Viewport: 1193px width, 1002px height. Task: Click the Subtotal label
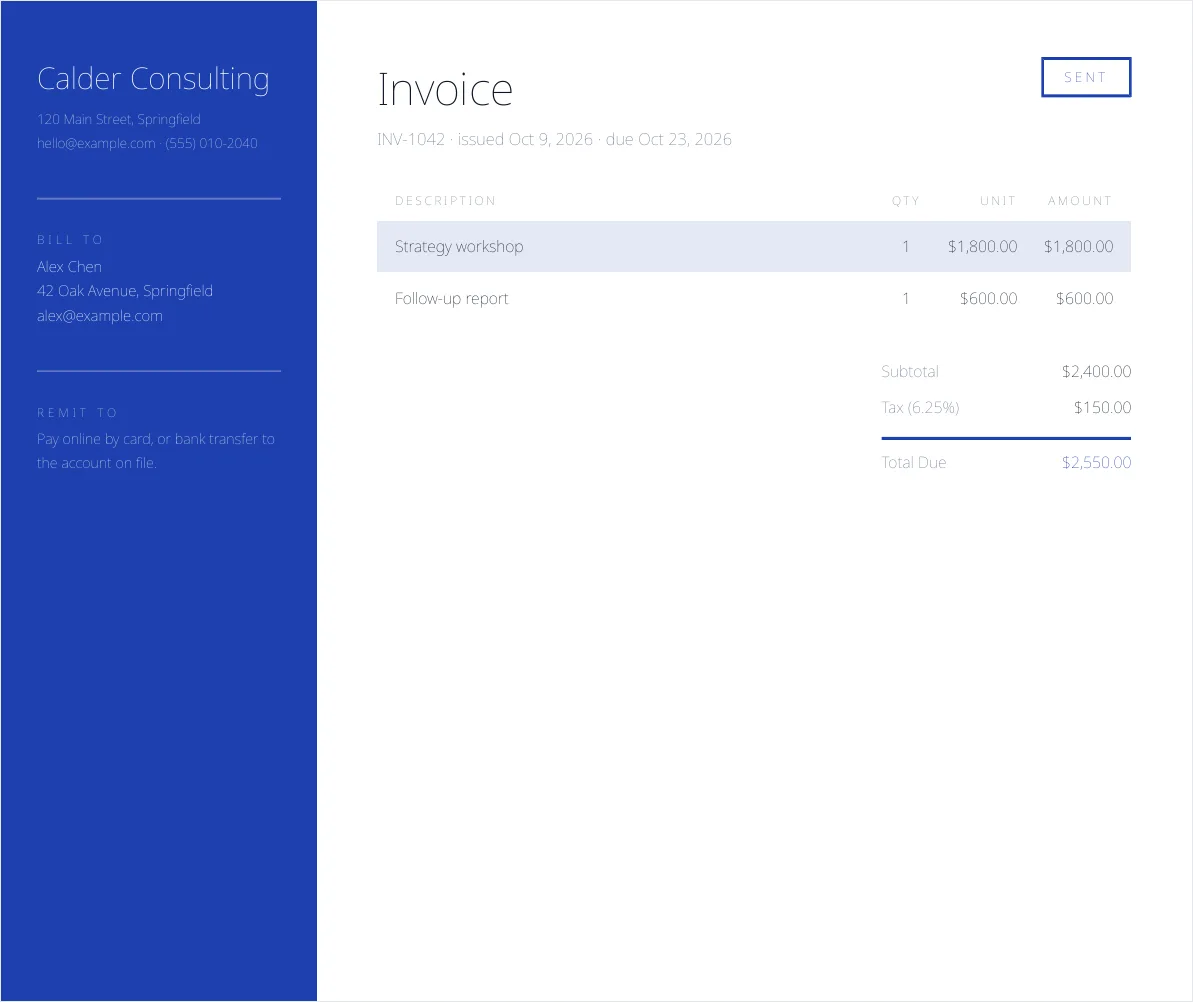click(x=910, y=371)
